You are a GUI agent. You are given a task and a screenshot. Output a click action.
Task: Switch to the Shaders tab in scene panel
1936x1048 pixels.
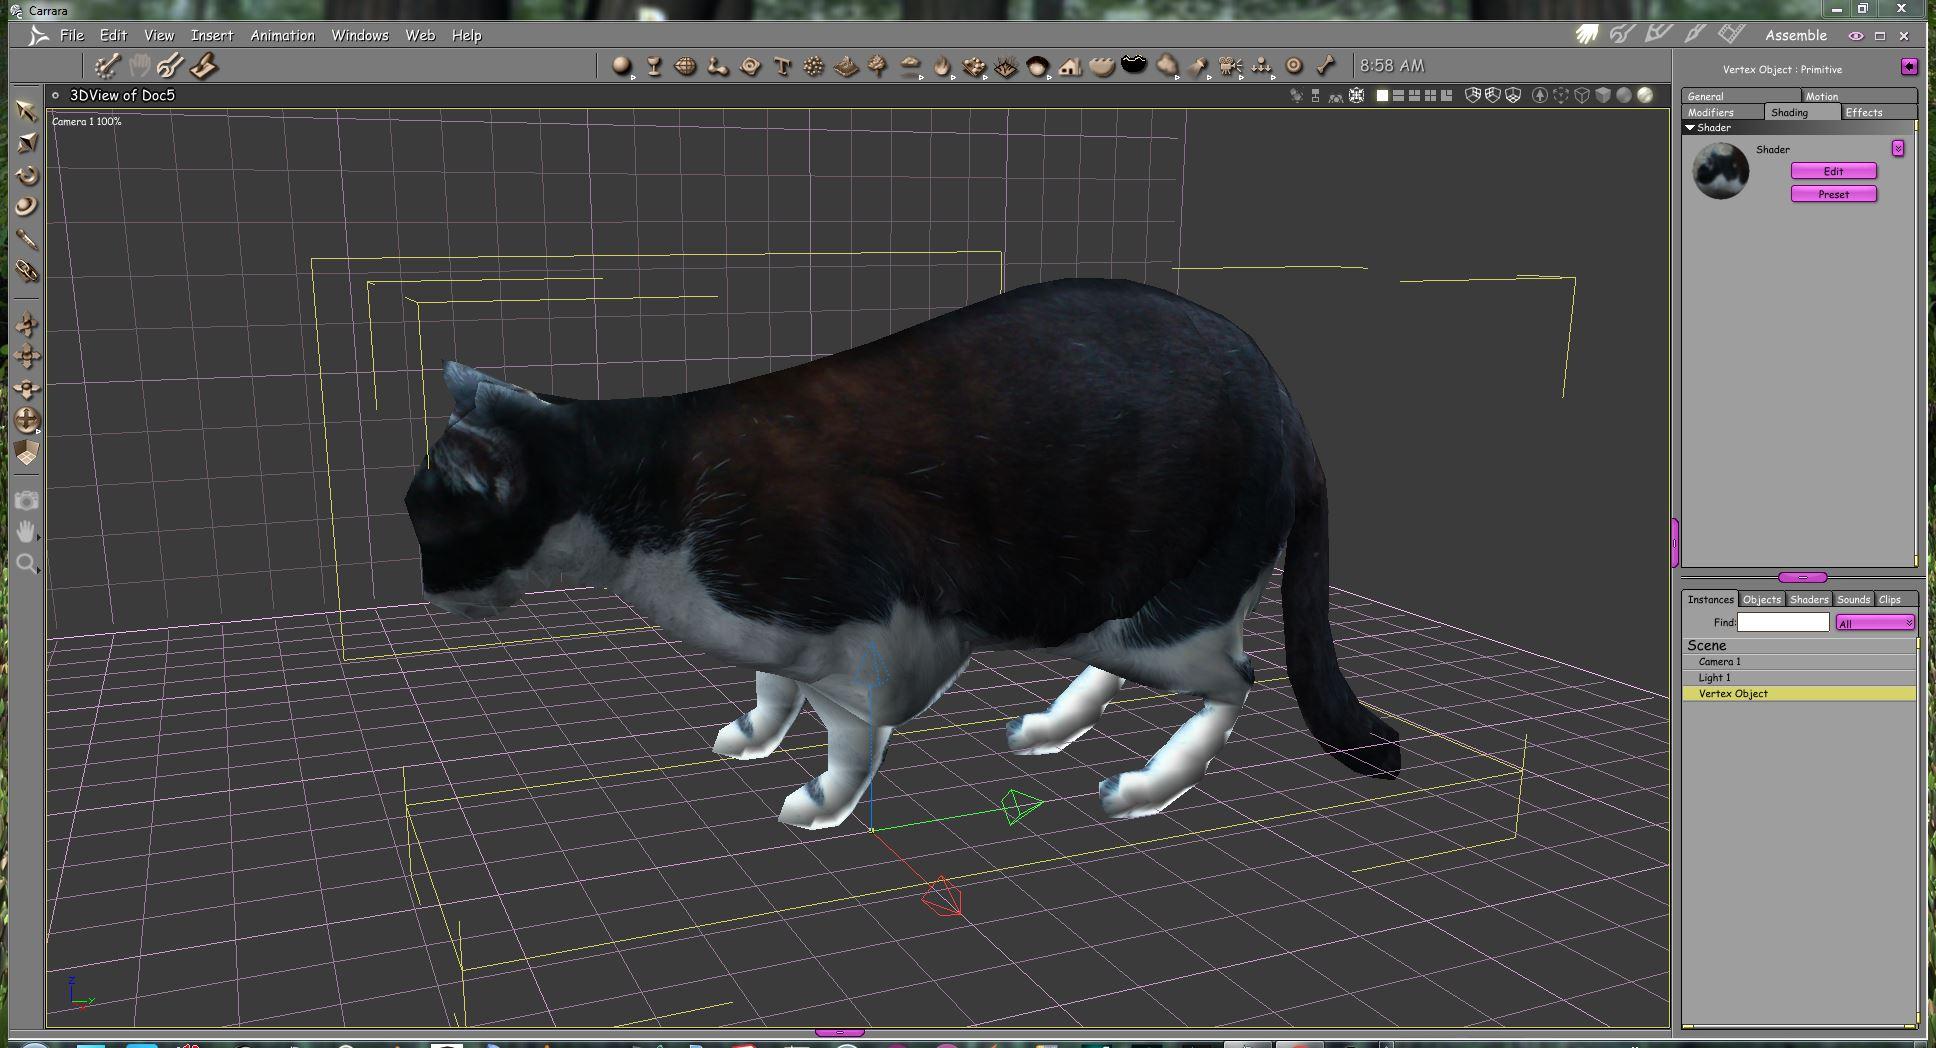pos(1809,599)
